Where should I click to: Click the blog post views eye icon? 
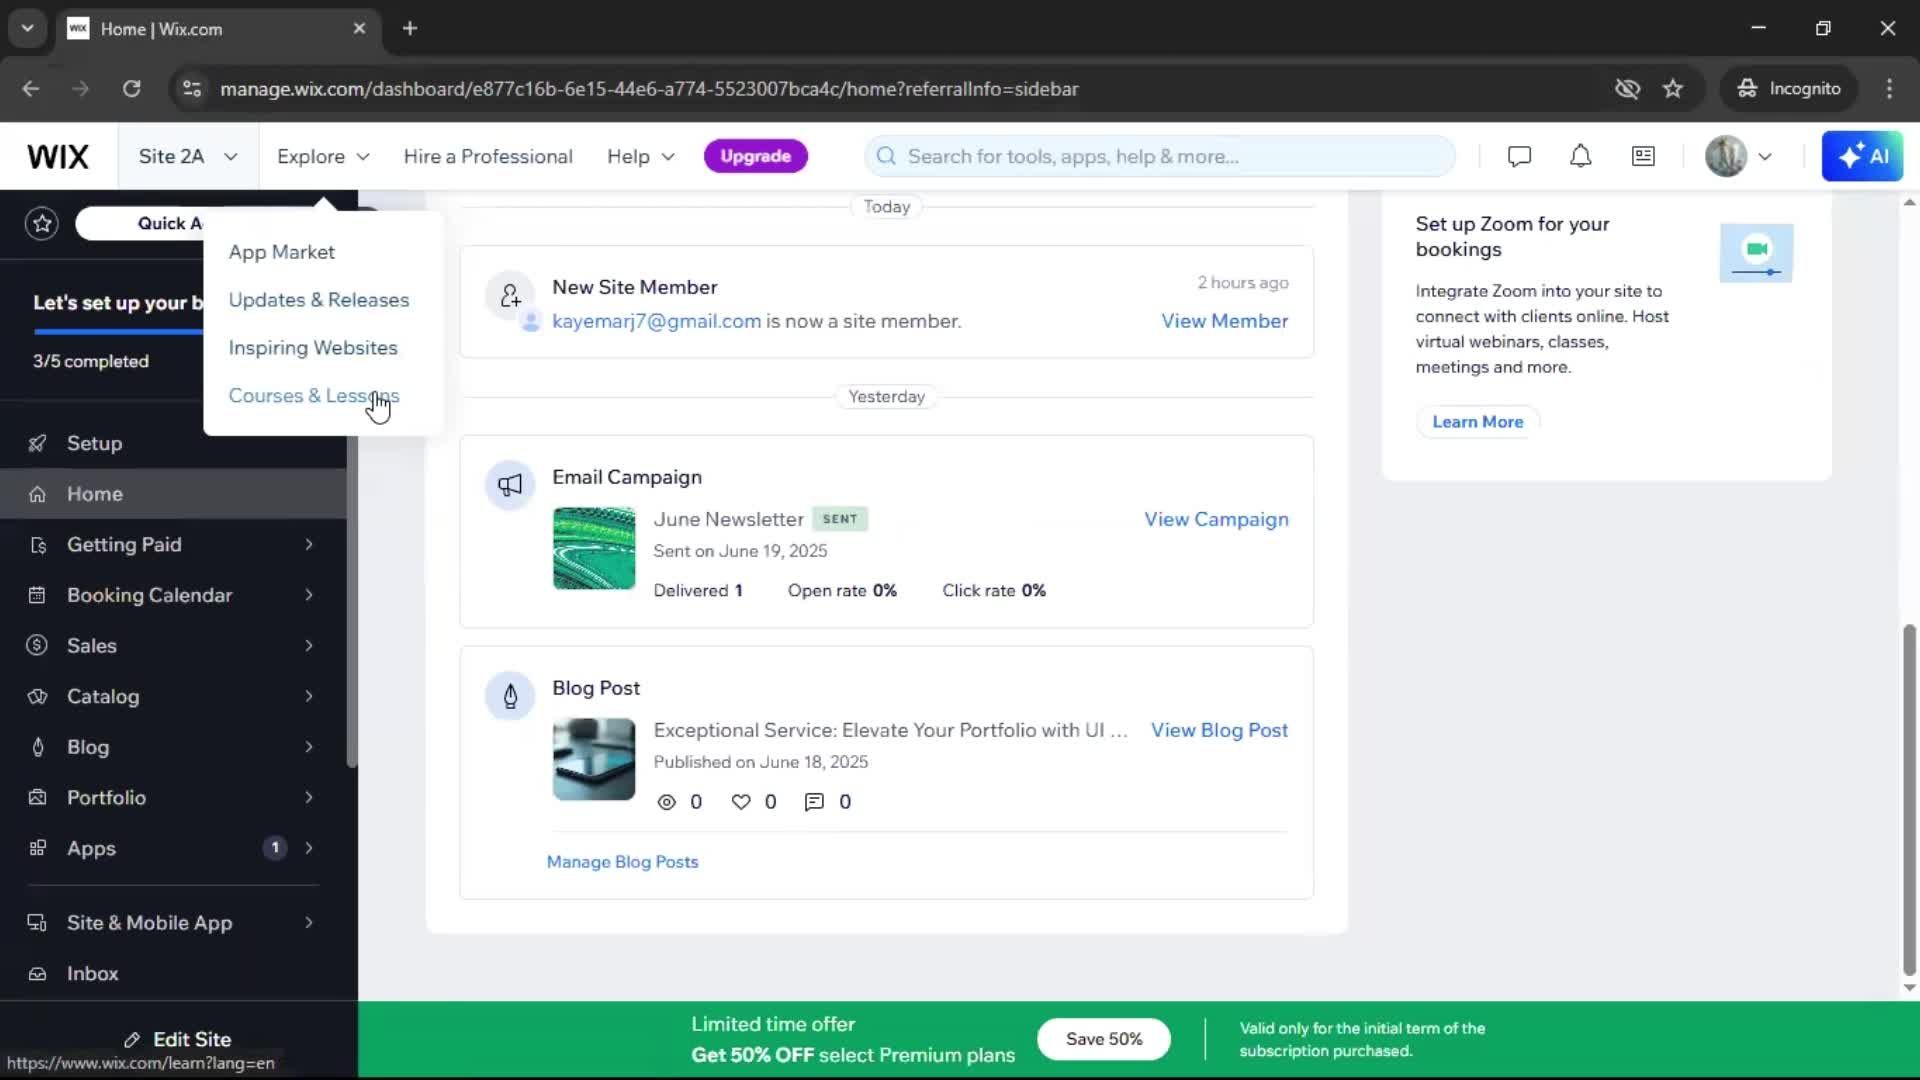coord(666,802)
